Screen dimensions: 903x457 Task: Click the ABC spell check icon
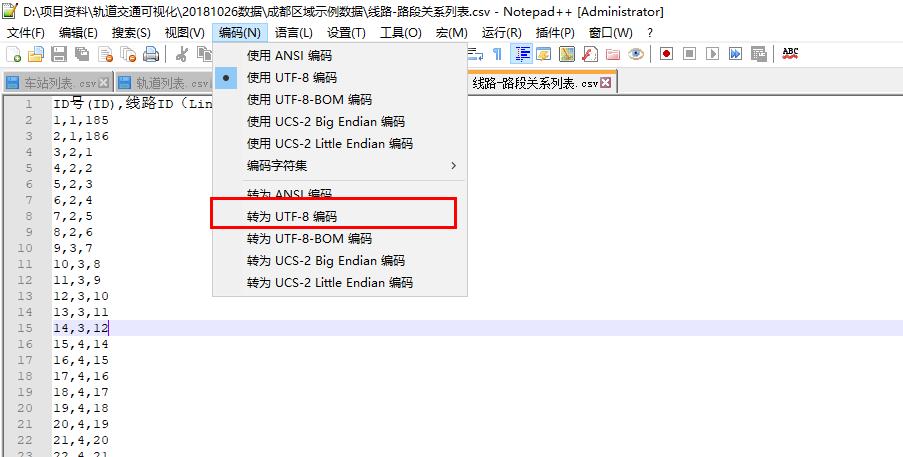pyautogui.click(x=790, y=54)
